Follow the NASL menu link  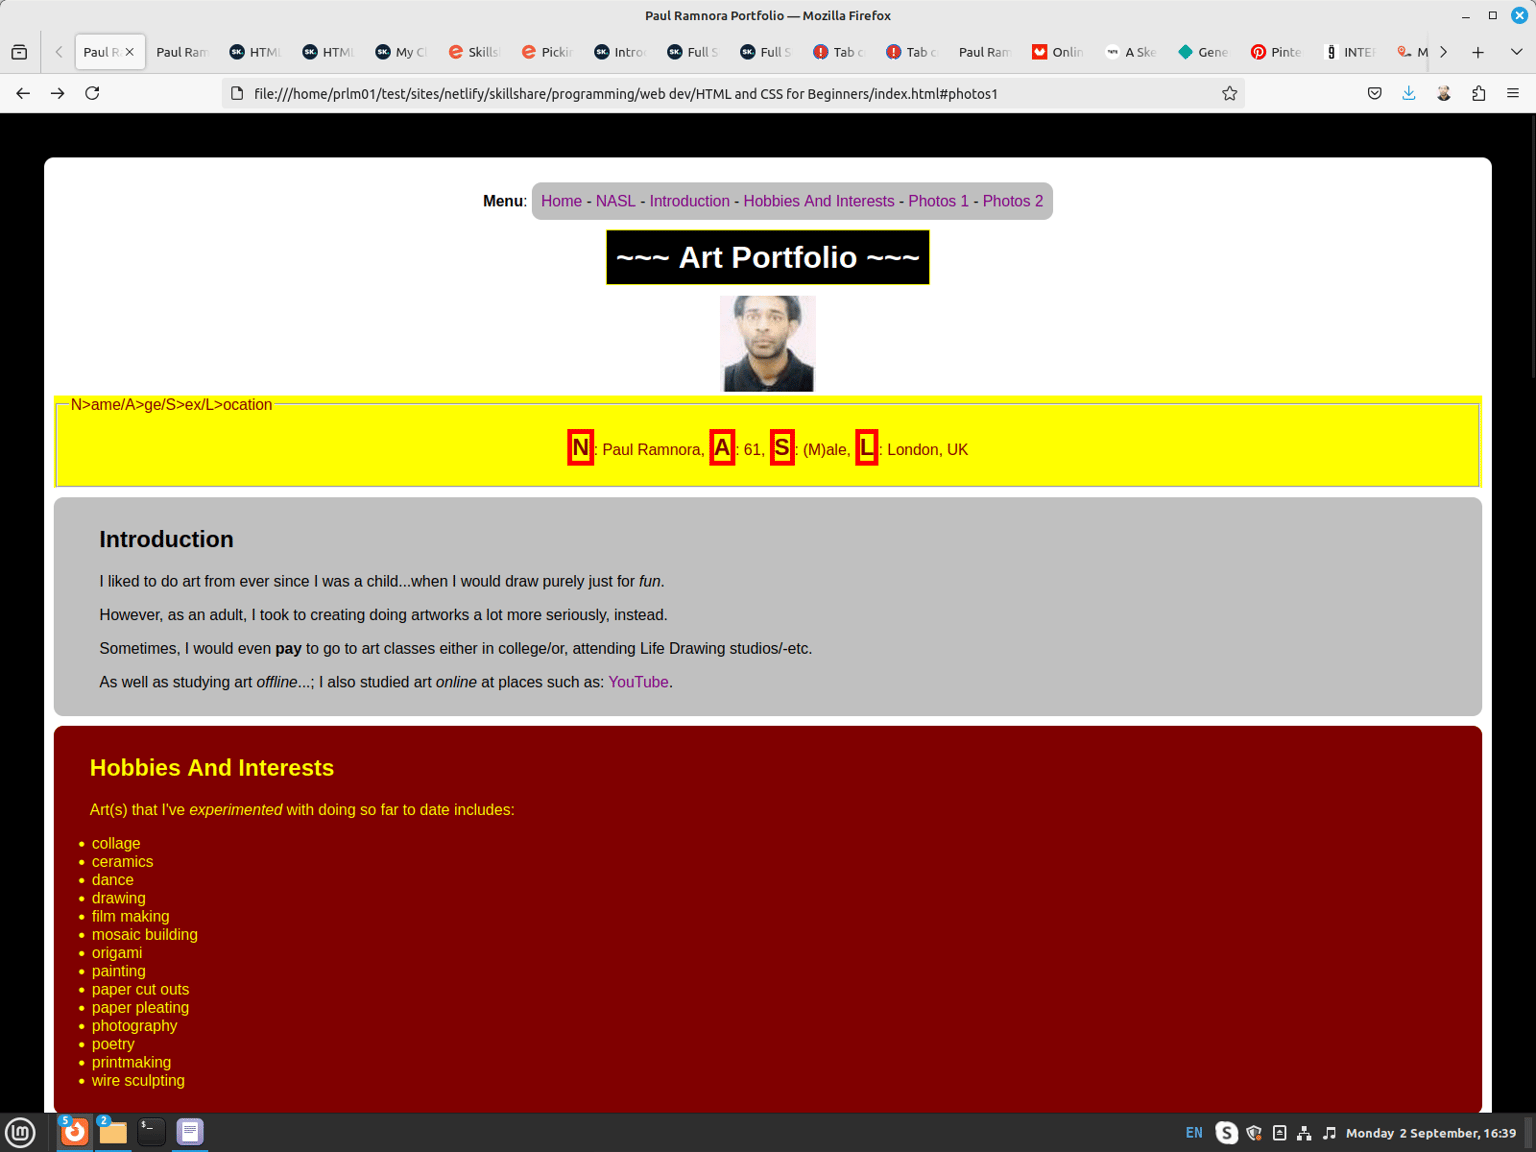(615, 201)
